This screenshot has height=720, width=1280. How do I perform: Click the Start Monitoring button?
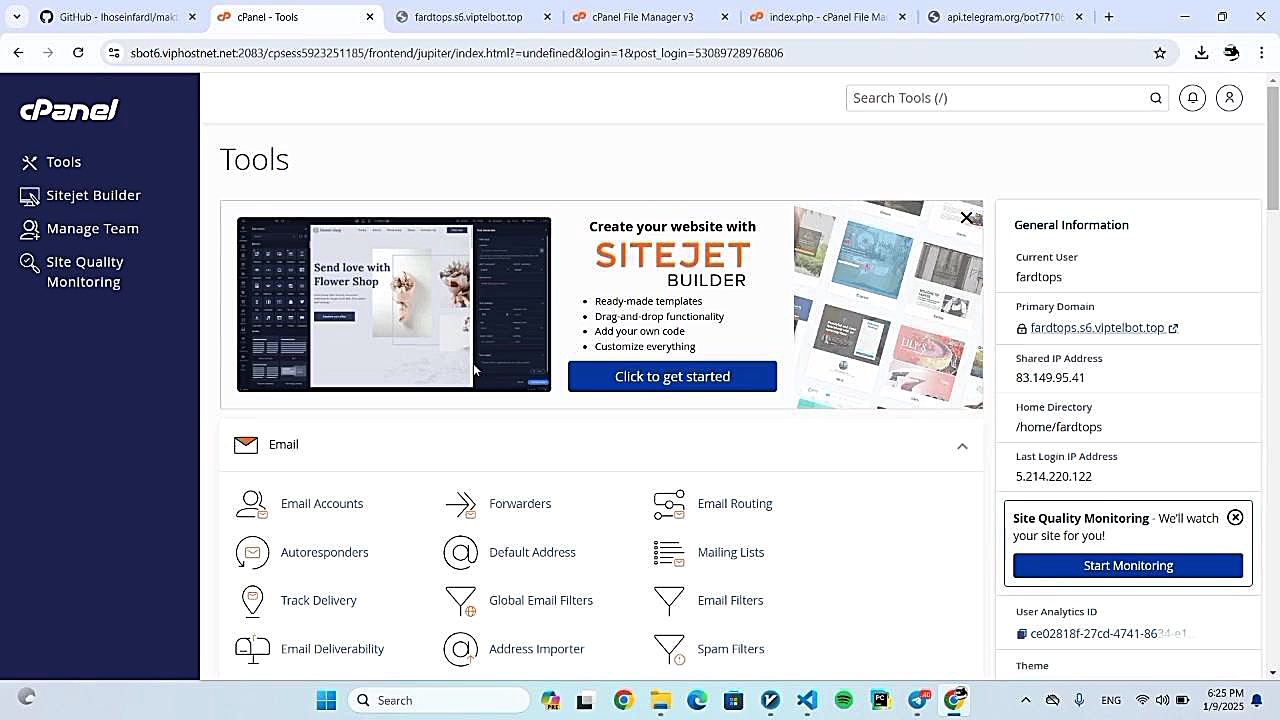[x=1128, y=566]
